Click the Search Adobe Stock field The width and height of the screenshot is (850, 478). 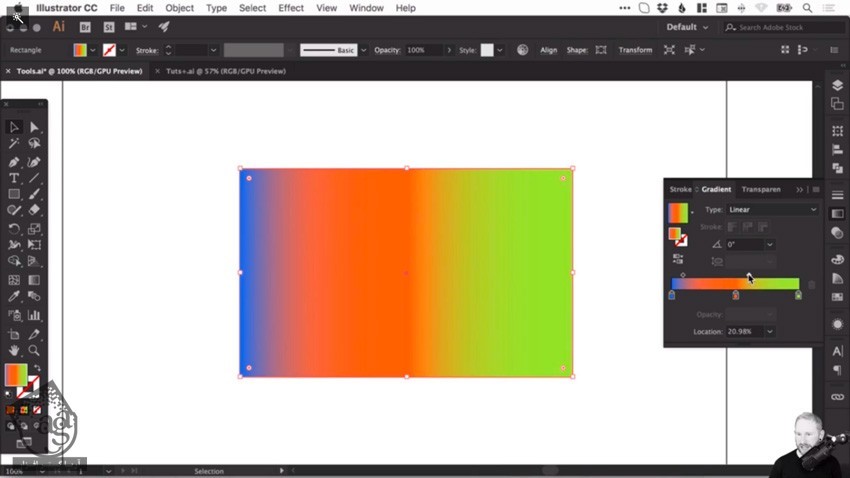tap(785, 27)
